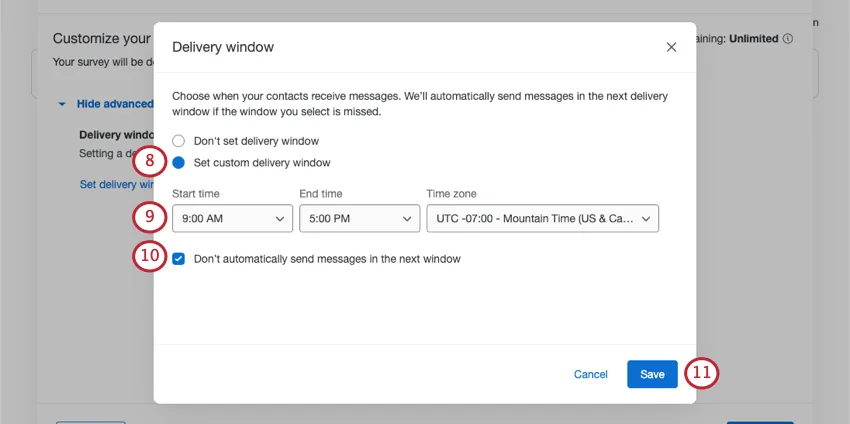Uncheck "Don't automatically send messages" checkbox
Screen dimensions: 850x424
click(178, 258)
